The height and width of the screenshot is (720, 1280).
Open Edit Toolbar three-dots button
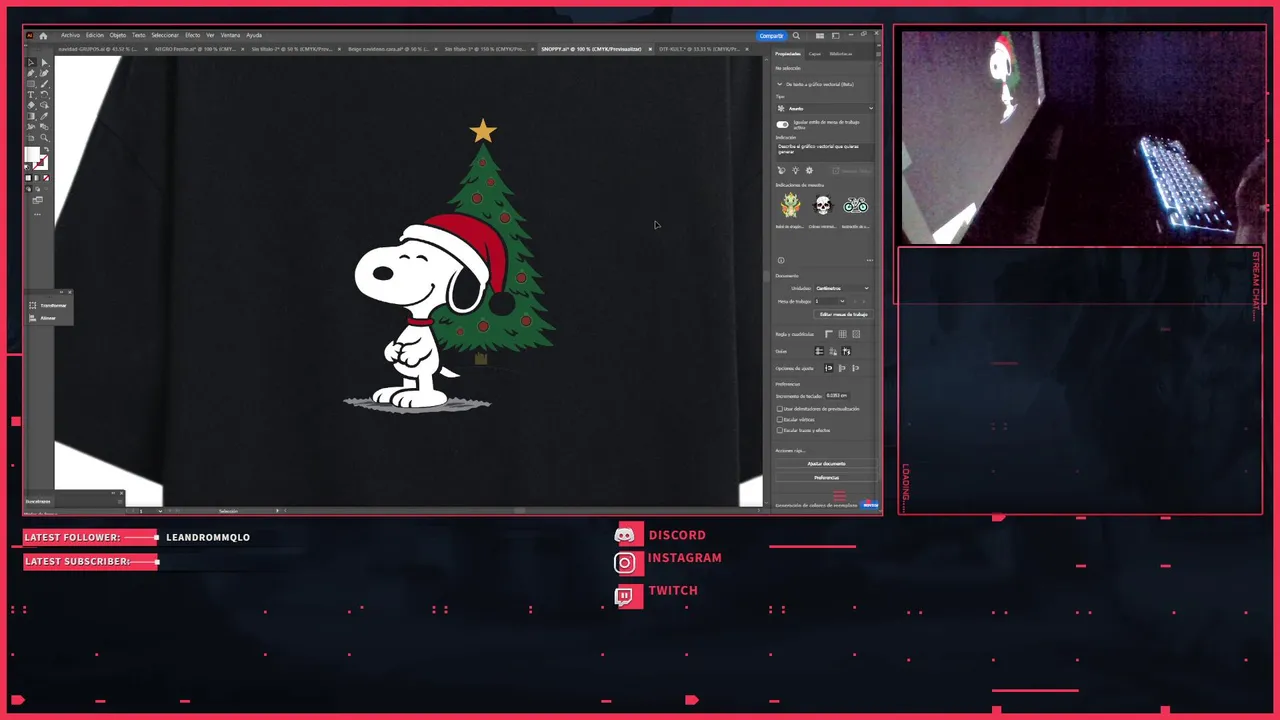coord(37,214)
